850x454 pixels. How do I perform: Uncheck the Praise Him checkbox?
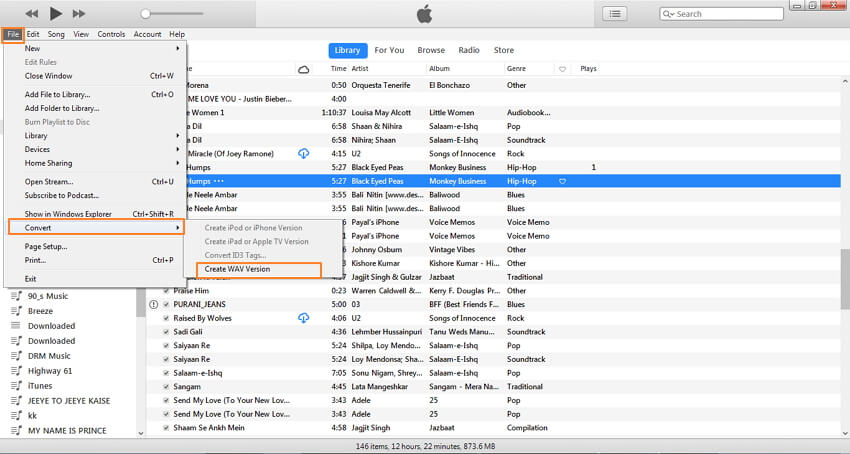tap(166, 291)
